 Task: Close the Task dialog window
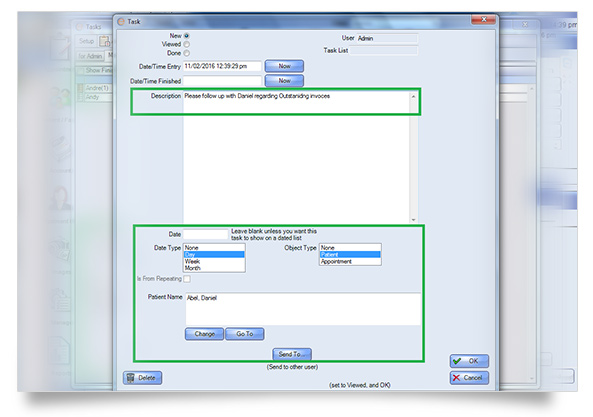(483, 20)
